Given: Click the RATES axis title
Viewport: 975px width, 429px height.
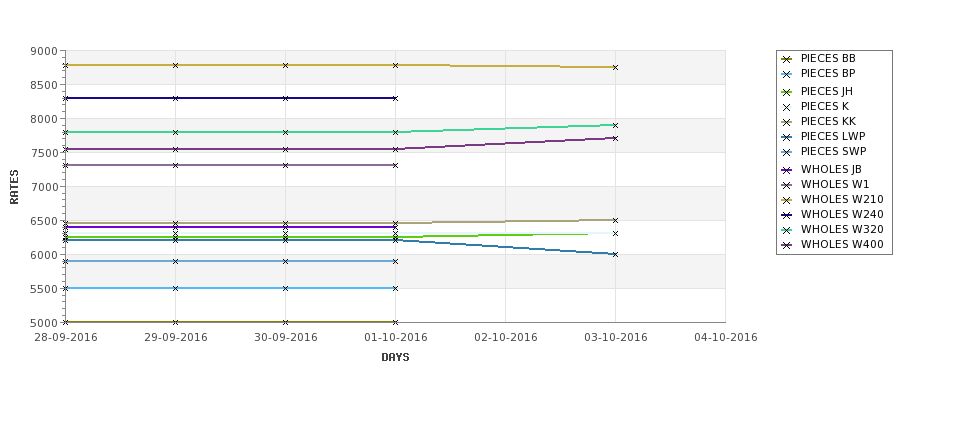Looking at the screenshot, I should [x=14, y=187].
